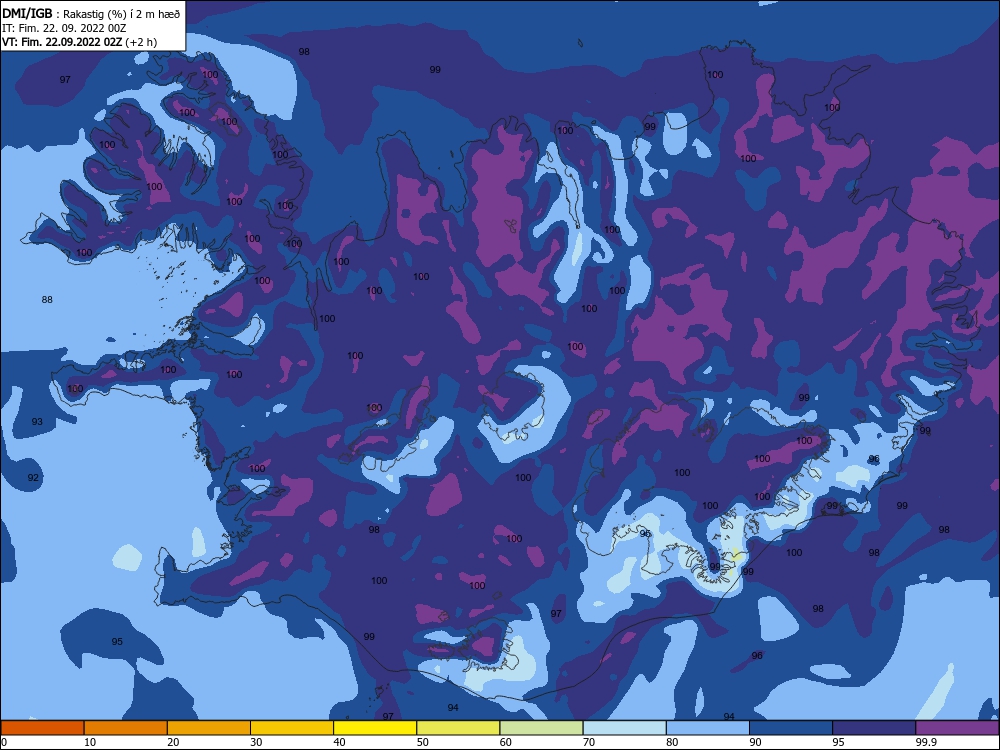
Task: Click the 10–20 orange legend swatch
Action: (x=126, y=728)
